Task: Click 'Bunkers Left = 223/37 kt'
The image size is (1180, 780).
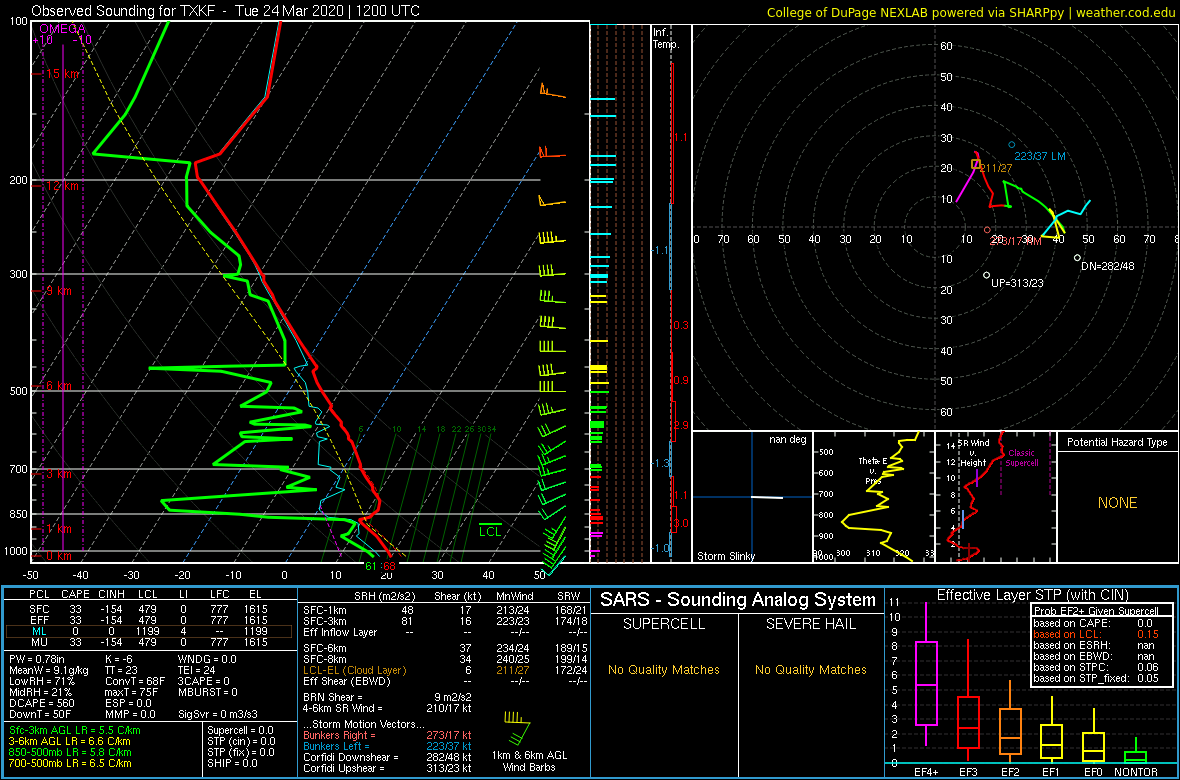Action: coord(387,745)
